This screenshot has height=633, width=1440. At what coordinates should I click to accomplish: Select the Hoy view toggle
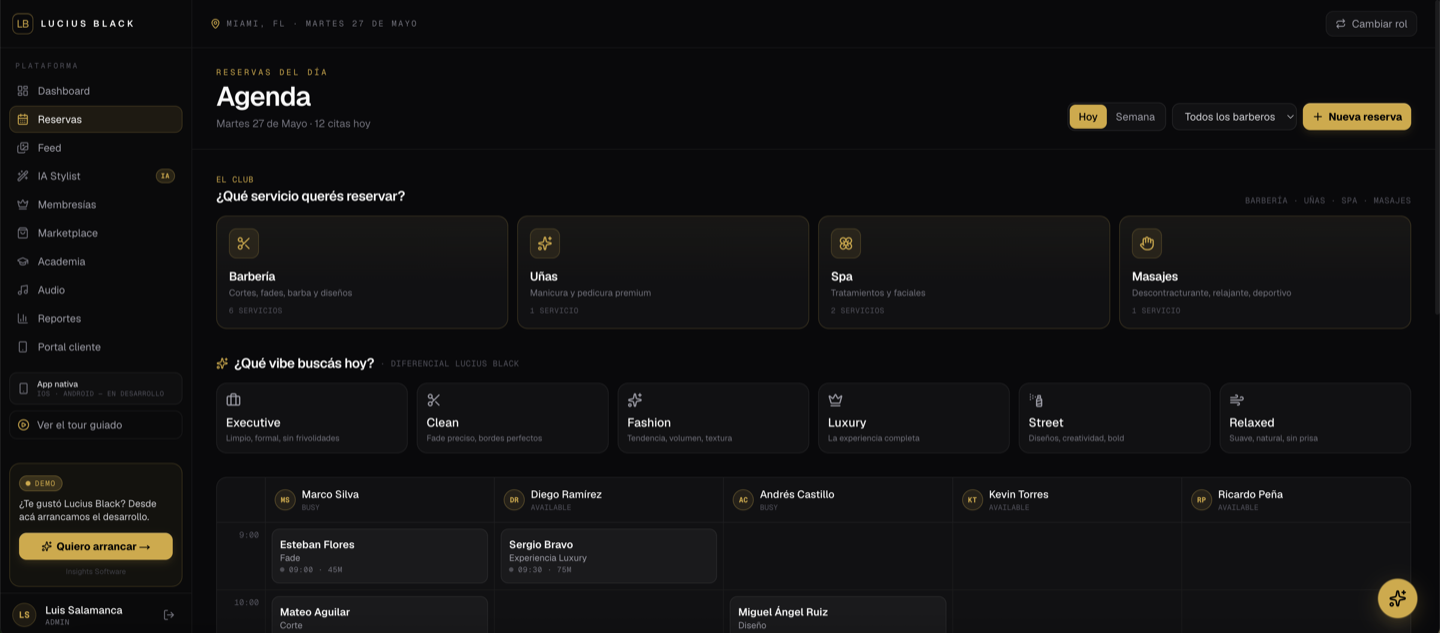click(x=1088, y=117)
